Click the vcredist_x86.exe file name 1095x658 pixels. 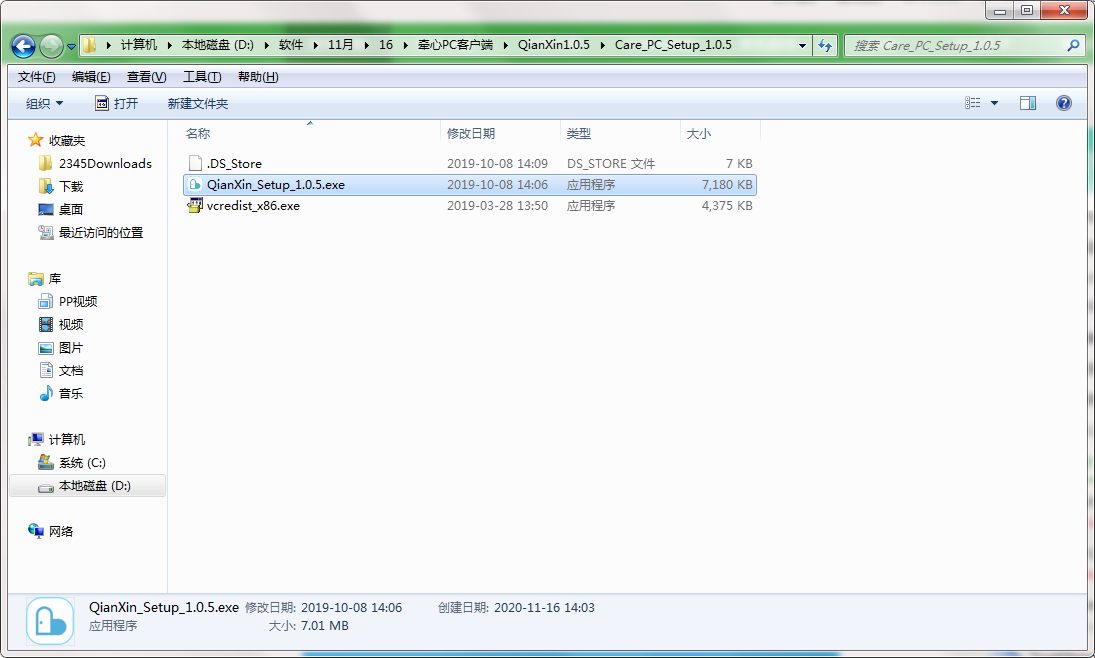253,205
